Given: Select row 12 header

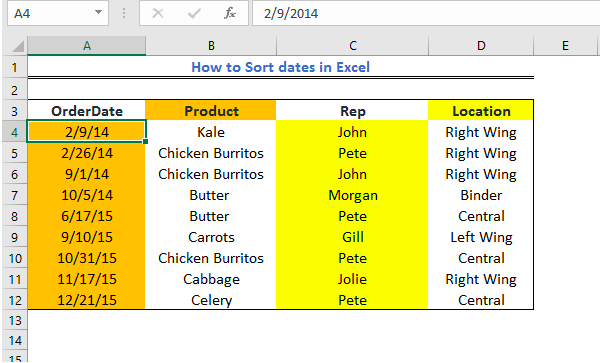Looking at the screenshot, I should coord(15,300).
